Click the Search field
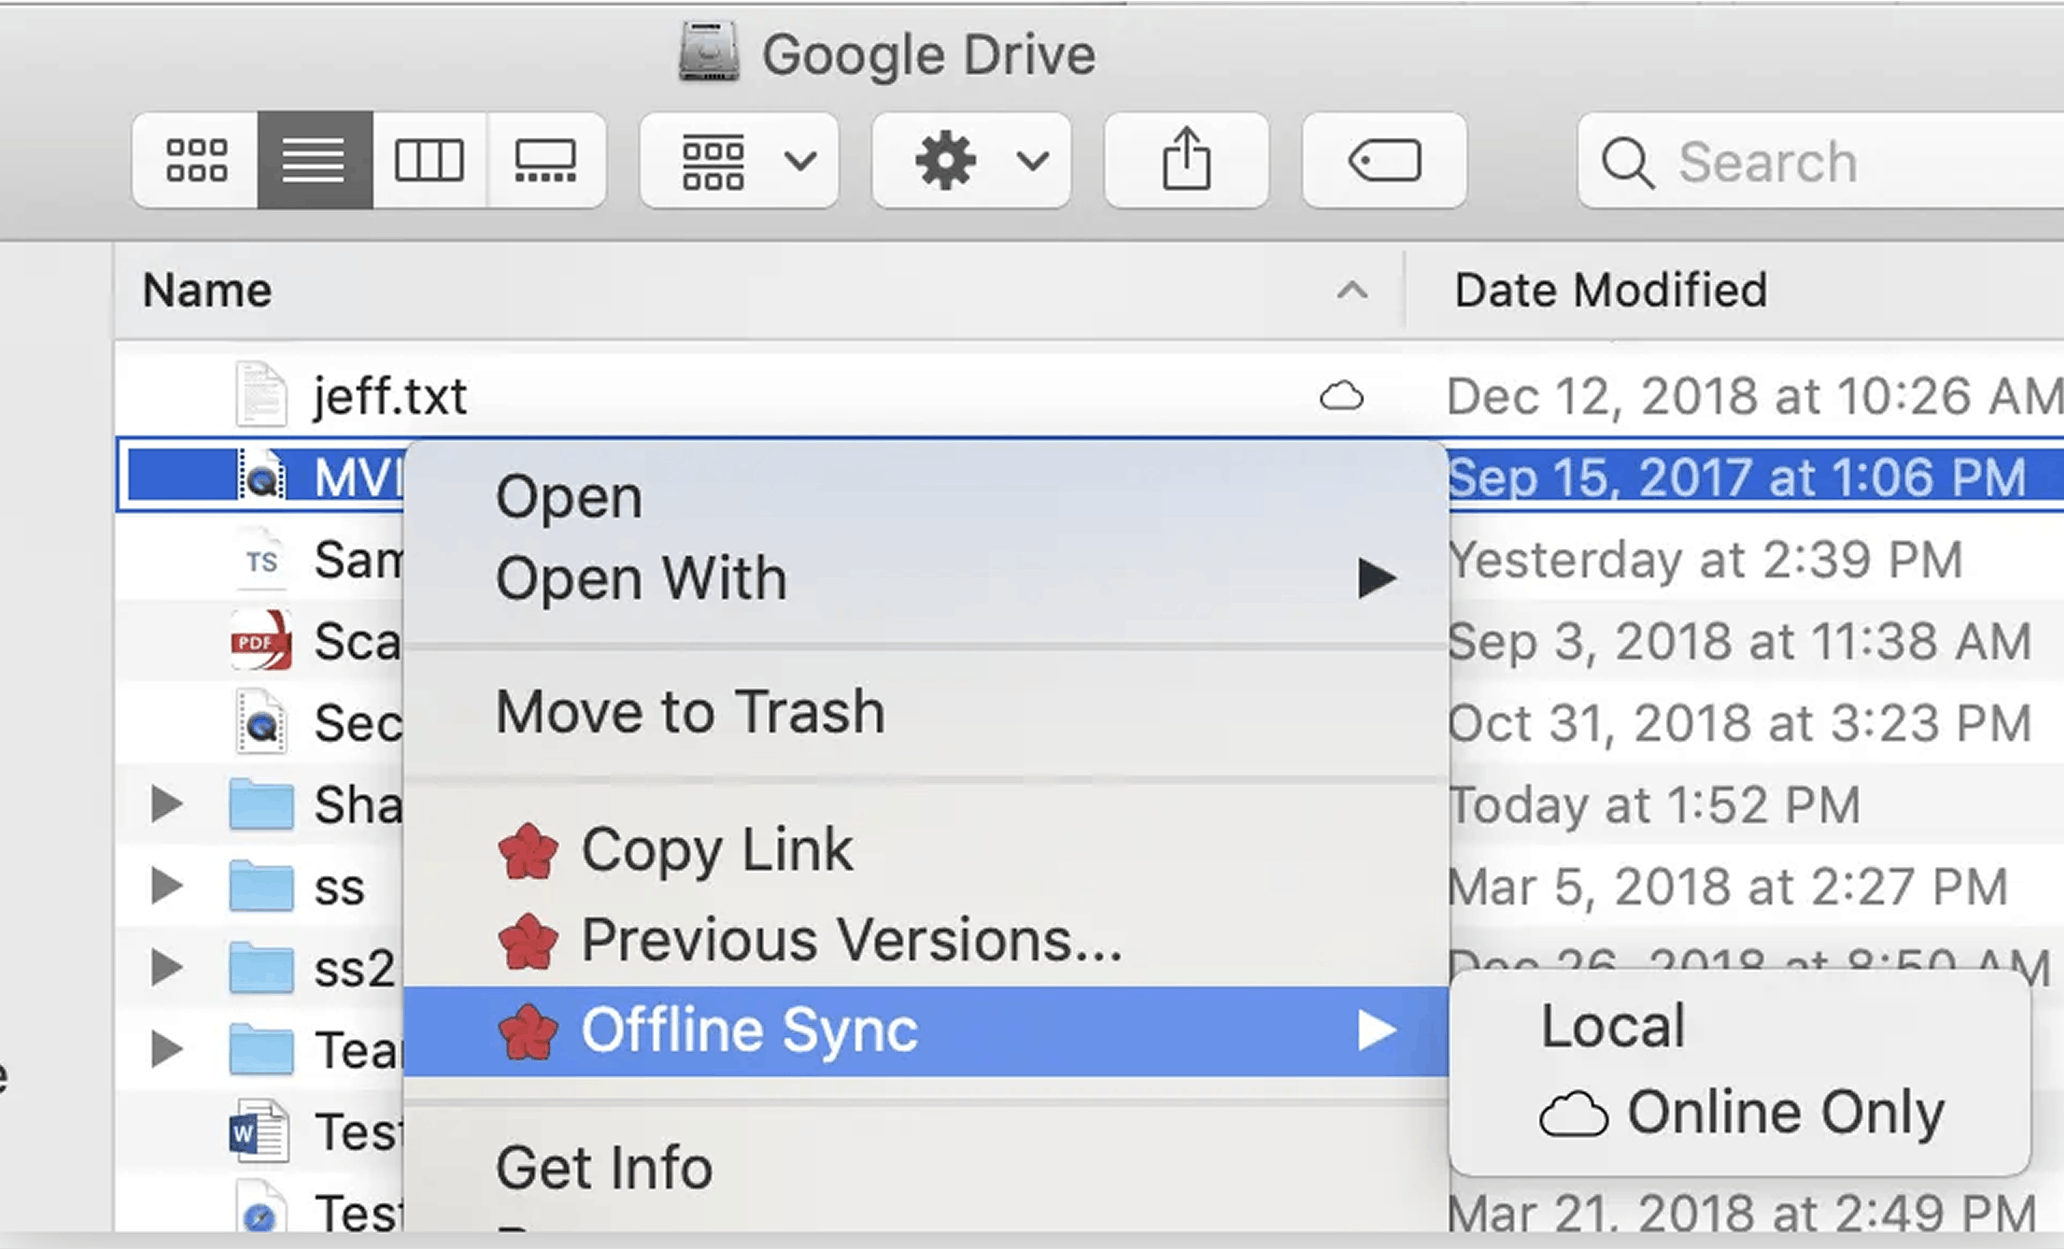 coord(1820,162)
